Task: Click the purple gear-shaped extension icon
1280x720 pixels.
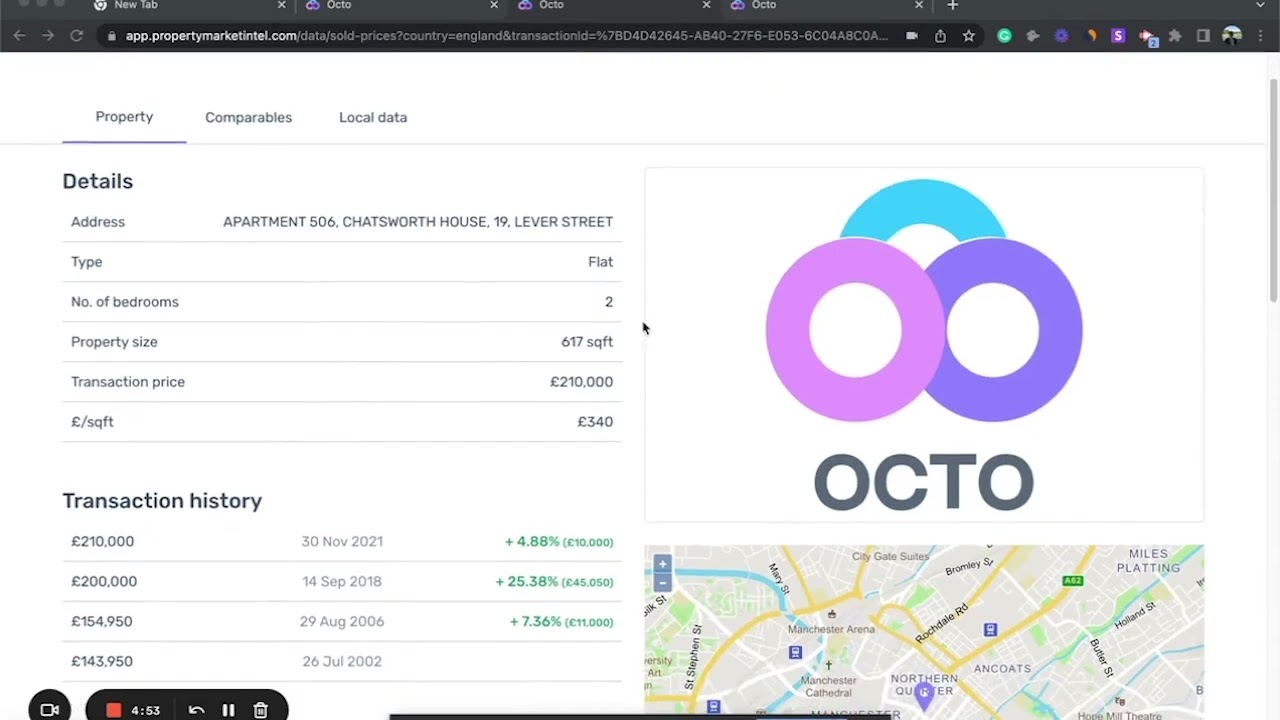Action: coord(1061,36)
